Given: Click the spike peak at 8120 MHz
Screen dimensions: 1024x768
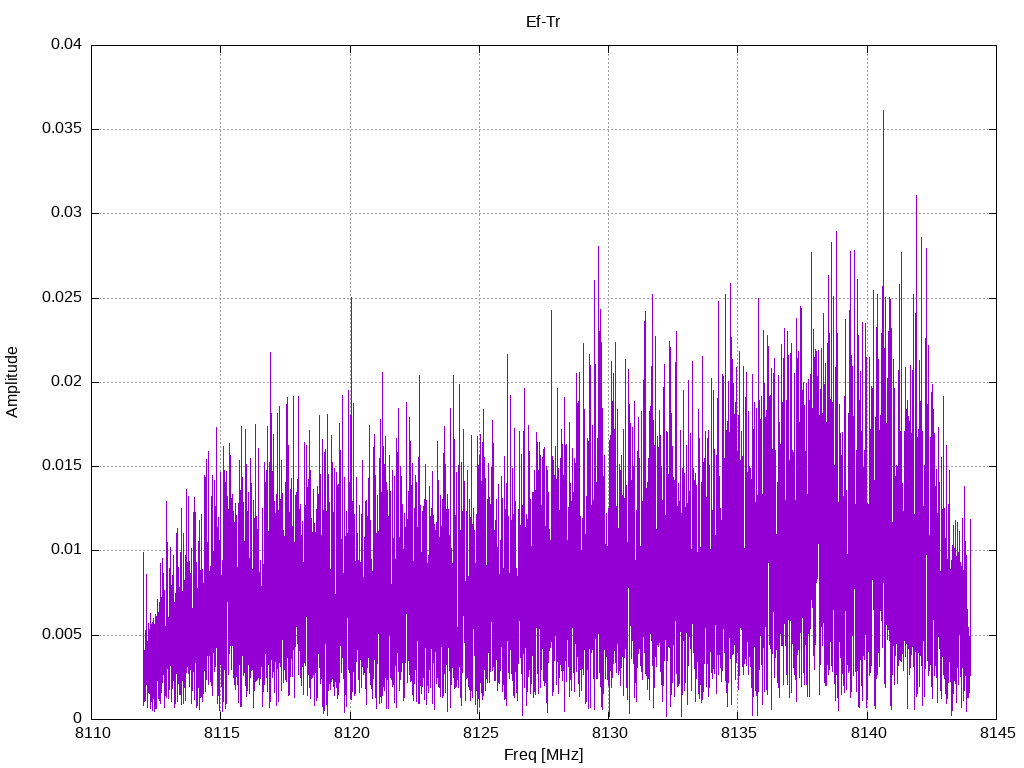Looking at the screenshot, I should [351, 300].
